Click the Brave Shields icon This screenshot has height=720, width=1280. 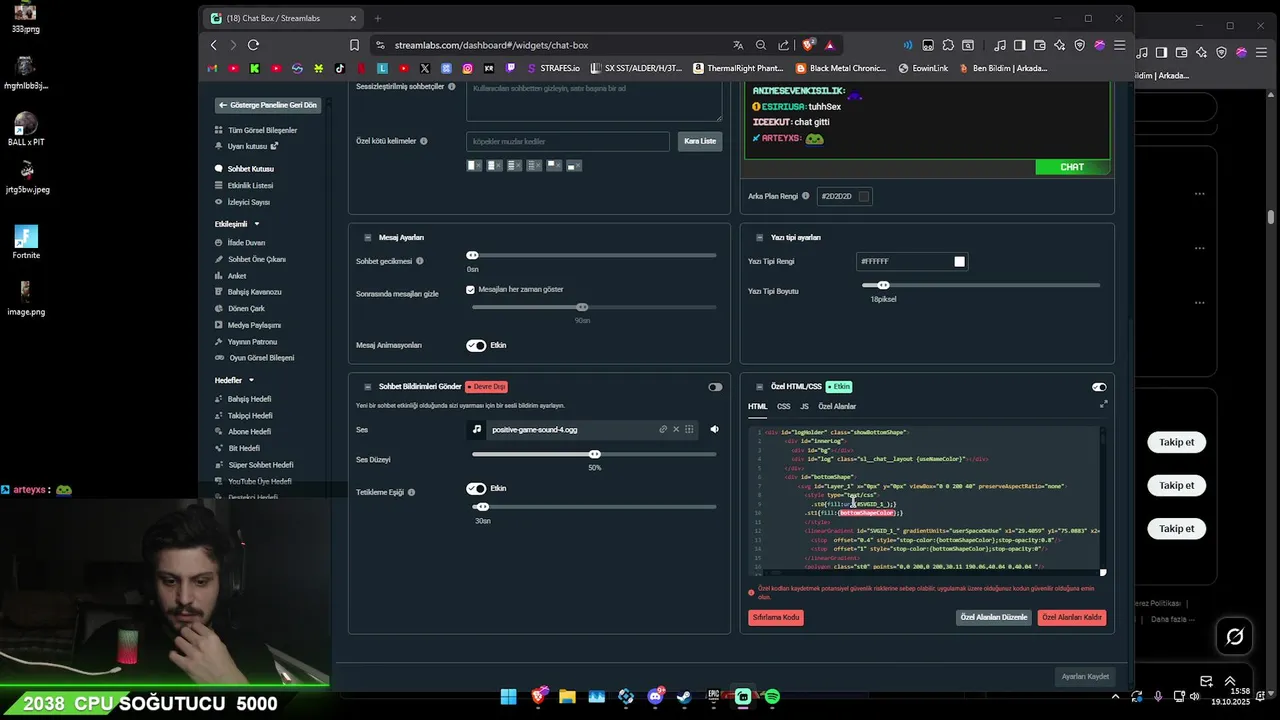pyautogui.click(x=808, y=45)
